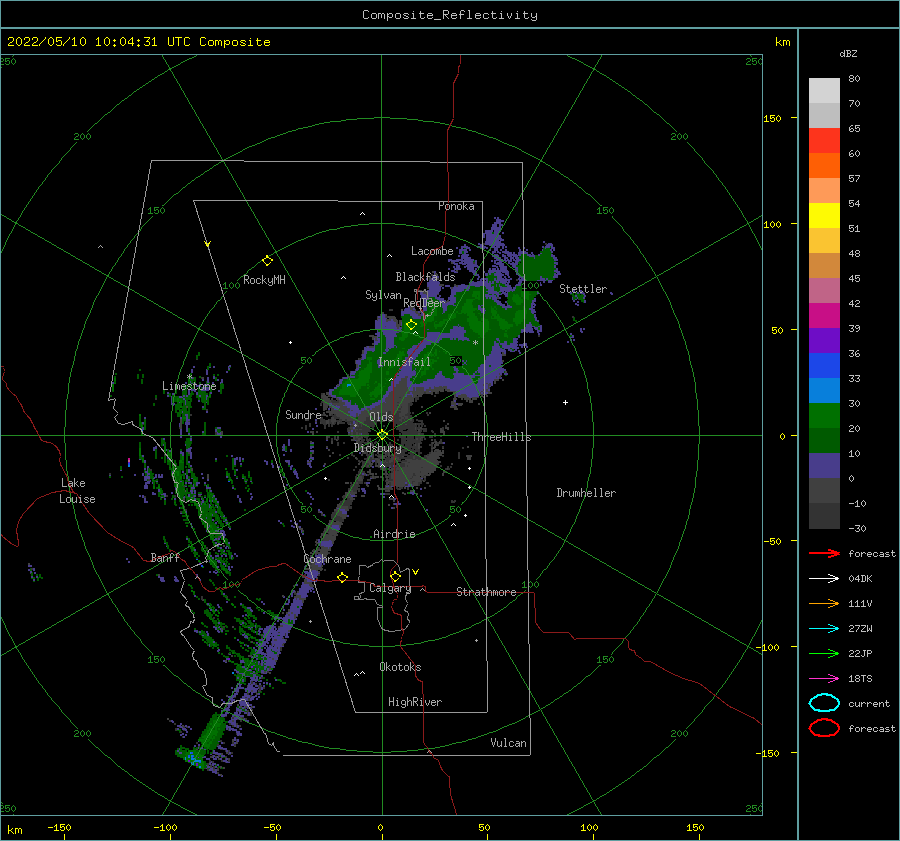
Task: Click the red forecast ellipse legend icon
Action: 824,728
